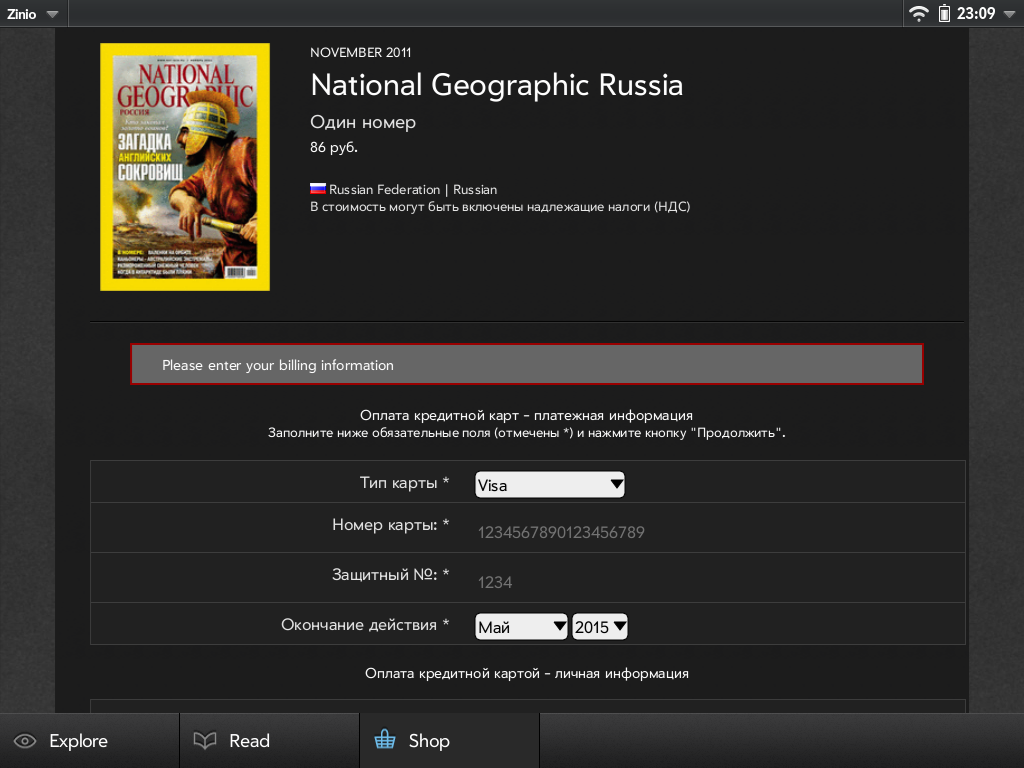Click the clock showing 23:09
Screen dimensions: 1024x768
(x=976, y=14)
